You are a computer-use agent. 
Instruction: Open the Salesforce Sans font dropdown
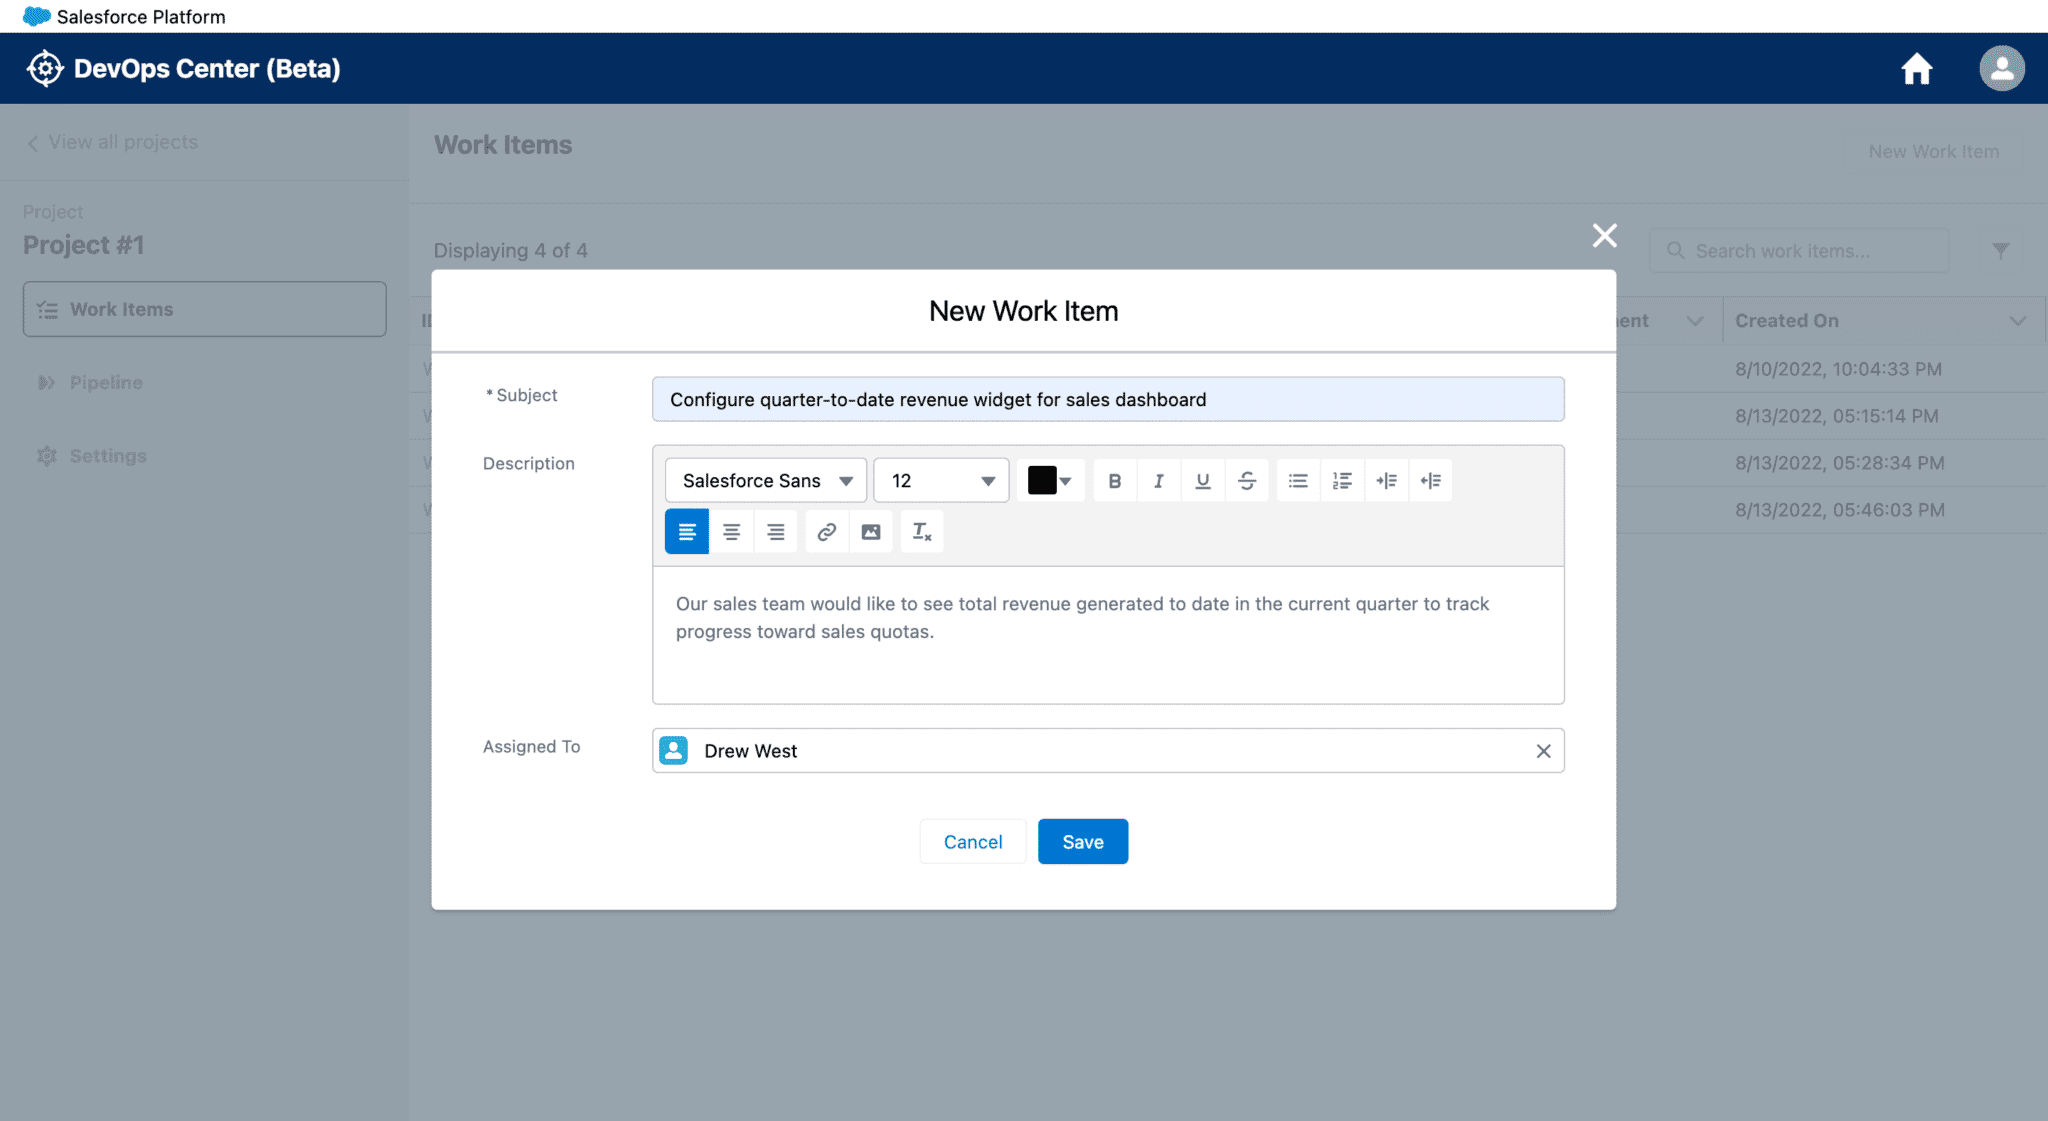766,481
